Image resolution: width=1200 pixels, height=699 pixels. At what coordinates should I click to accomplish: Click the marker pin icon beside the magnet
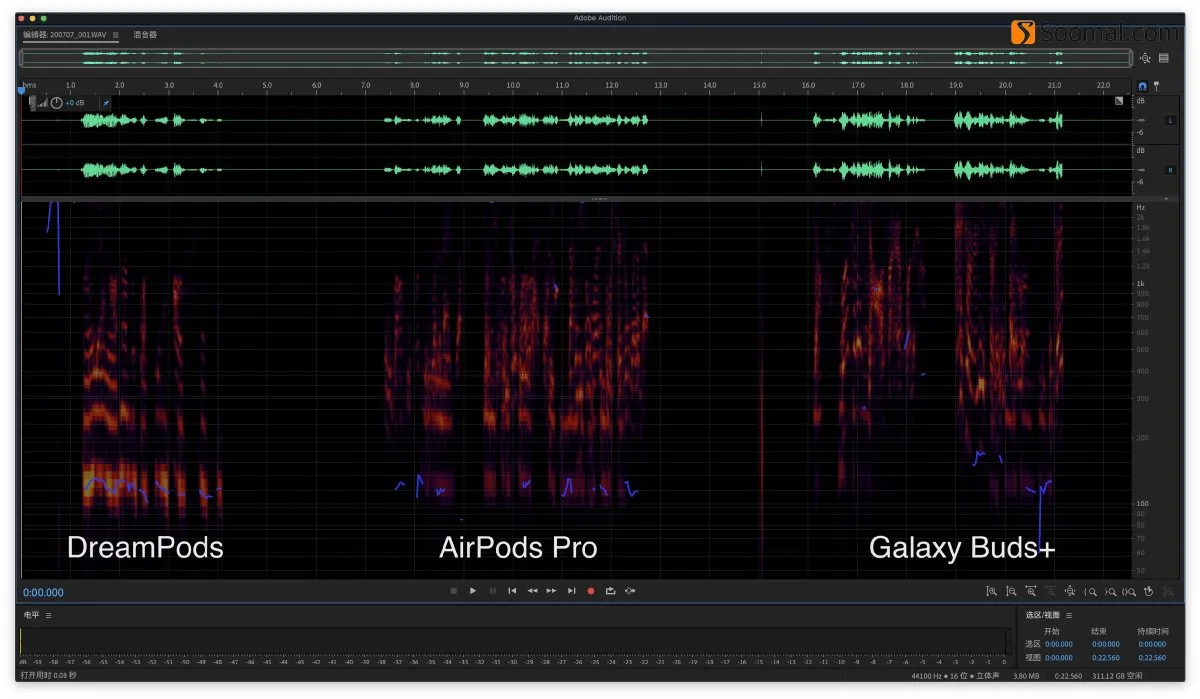click(x=1157, y=86)
